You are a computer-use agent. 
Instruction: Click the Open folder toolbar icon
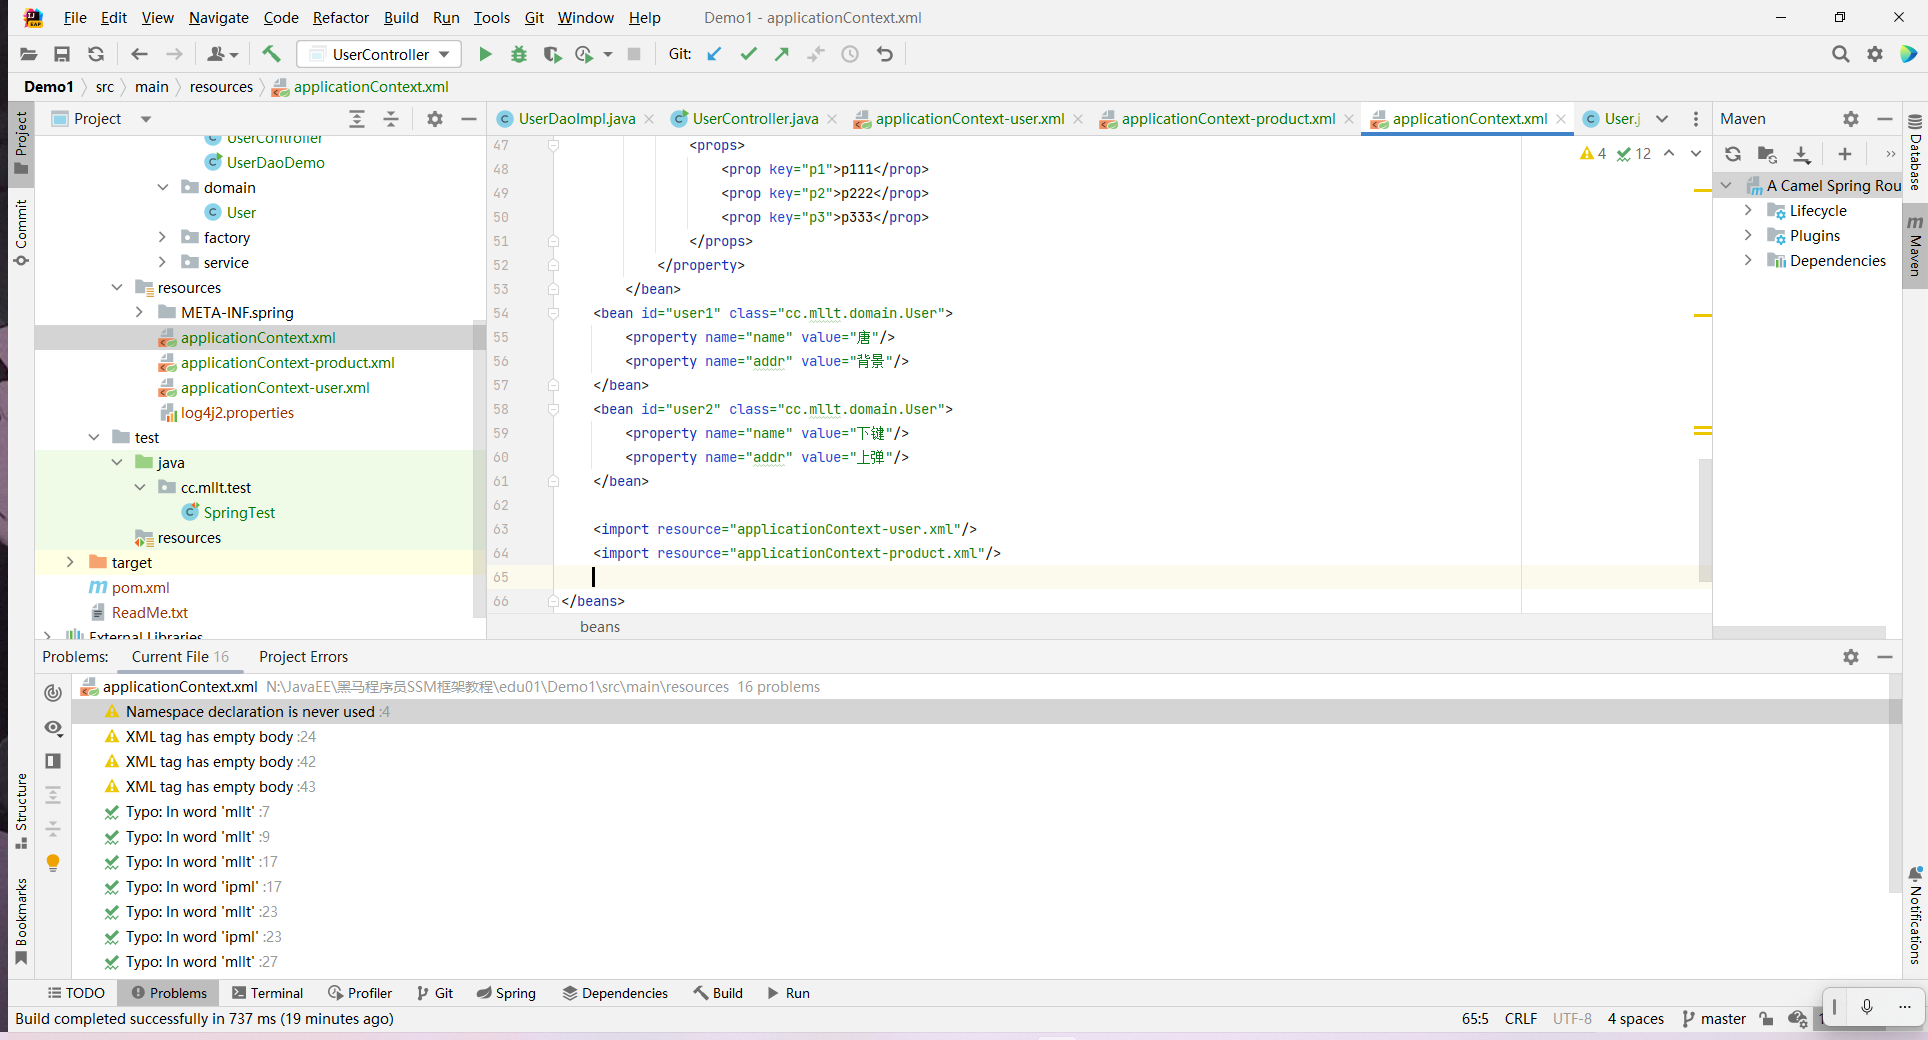pyautogui.click(x=28, y=54)
